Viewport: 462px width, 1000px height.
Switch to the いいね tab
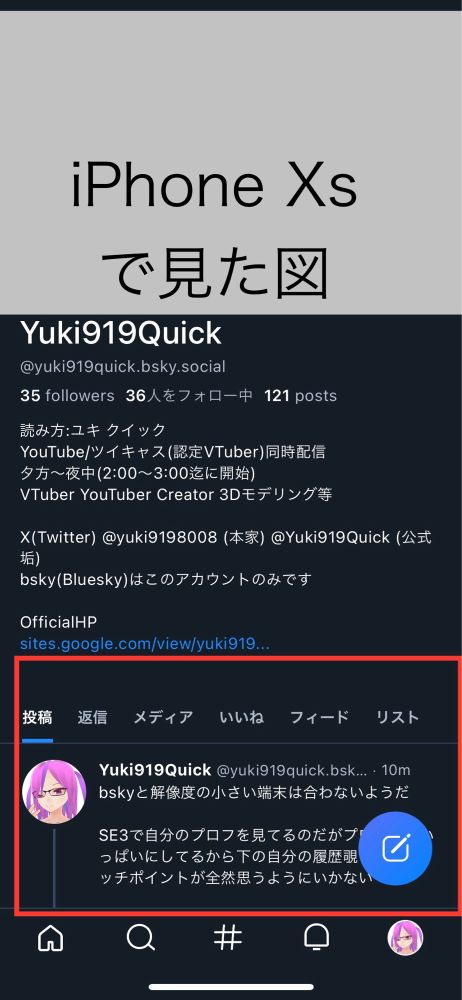point(241,717)
